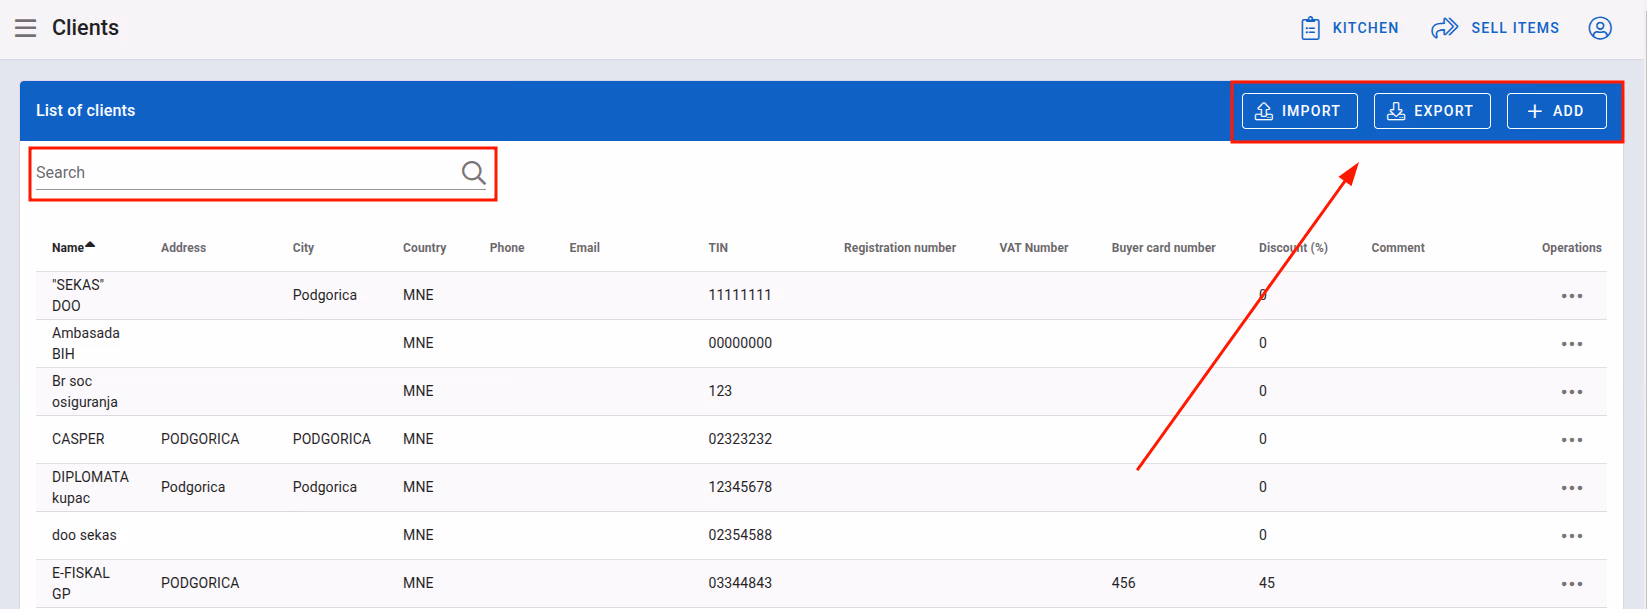Open the hamburger navigation menu
The width and height of the screenshot is (1647, 609).
[x=26, y=28]
